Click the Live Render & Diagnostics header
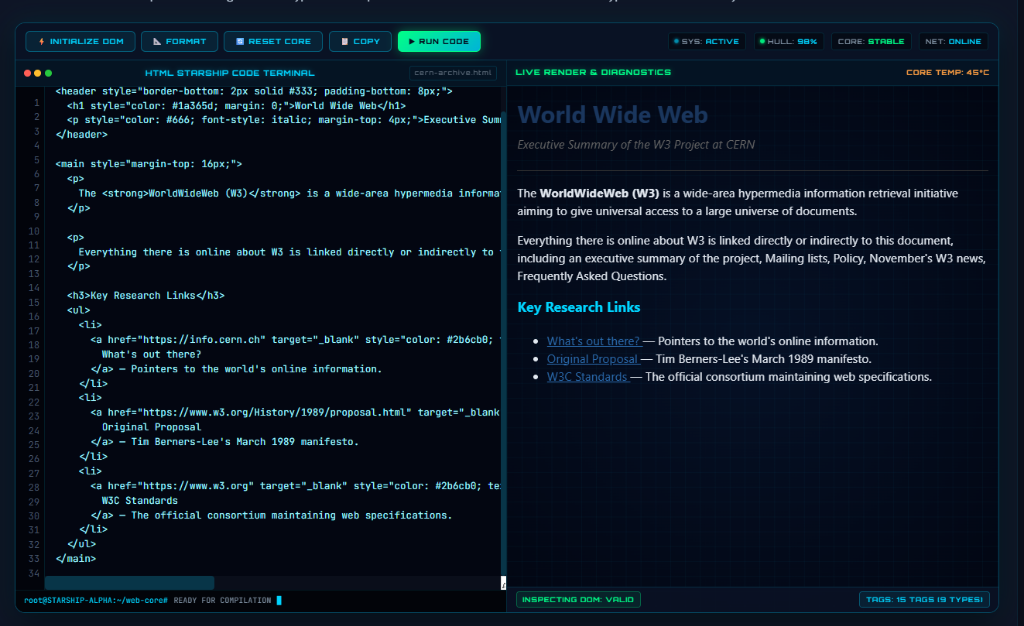Image resolution: width=1024 pixels, height=626 pixels. pos(593,72)
